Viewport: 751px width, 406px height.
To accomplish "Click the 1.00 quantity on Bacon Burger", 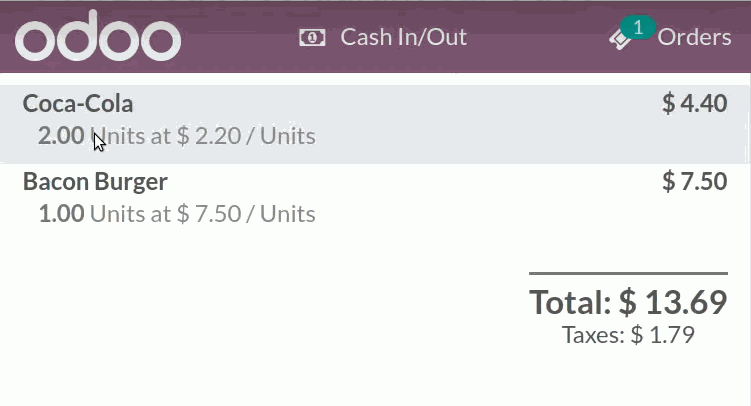I will click(x=61, y=214).
